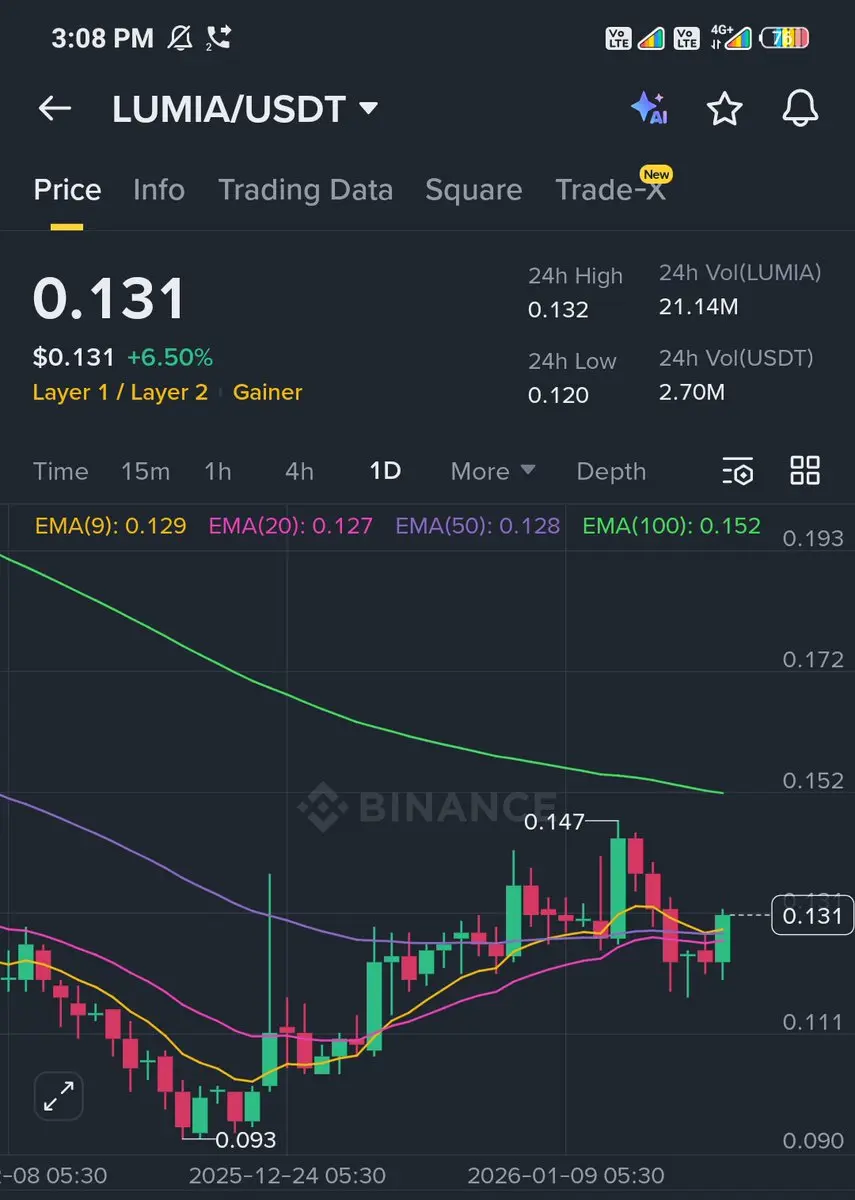Open the Square tab
The height and width of the screenshot is (1200, 855).
(474, 190)
